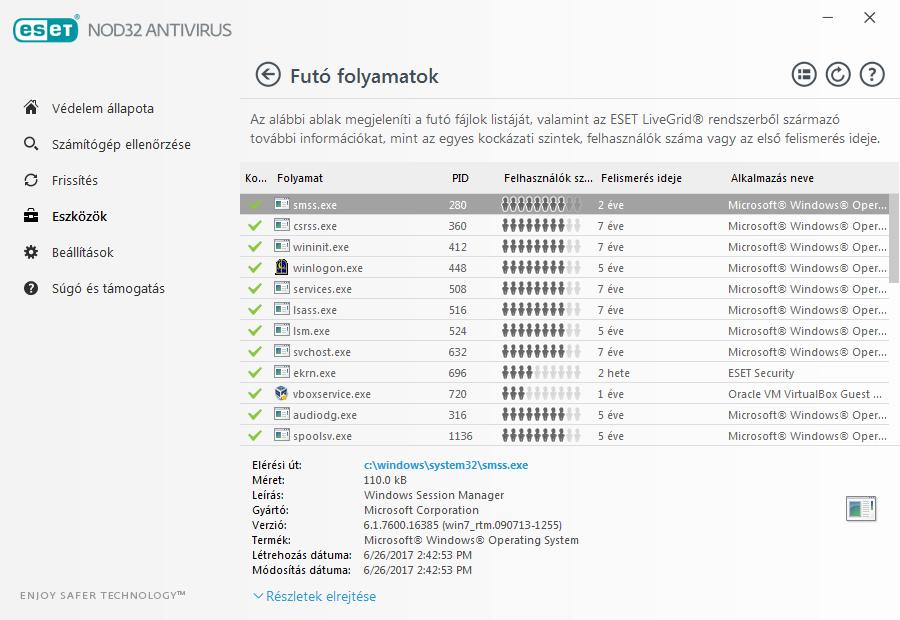The image size is (900, 620).
Task: Click the users count icons for vboxservice.exe
Action: click(x=541, y=394)
